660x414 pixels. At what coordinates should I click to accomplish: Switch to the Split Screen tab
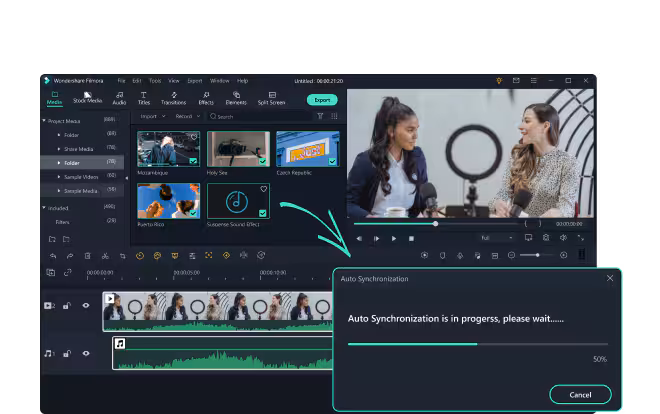coord(271,98)
